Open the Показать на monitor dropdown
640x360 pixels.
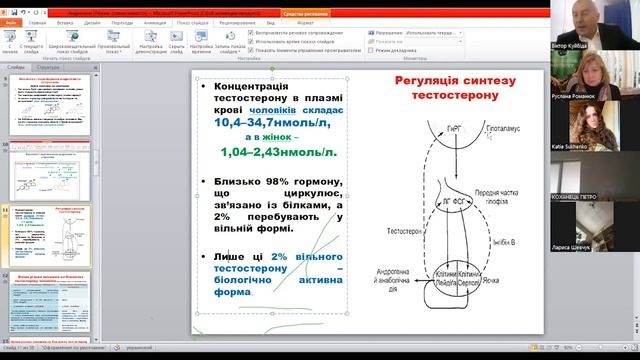pyautogui.click(x=434, y=42)
